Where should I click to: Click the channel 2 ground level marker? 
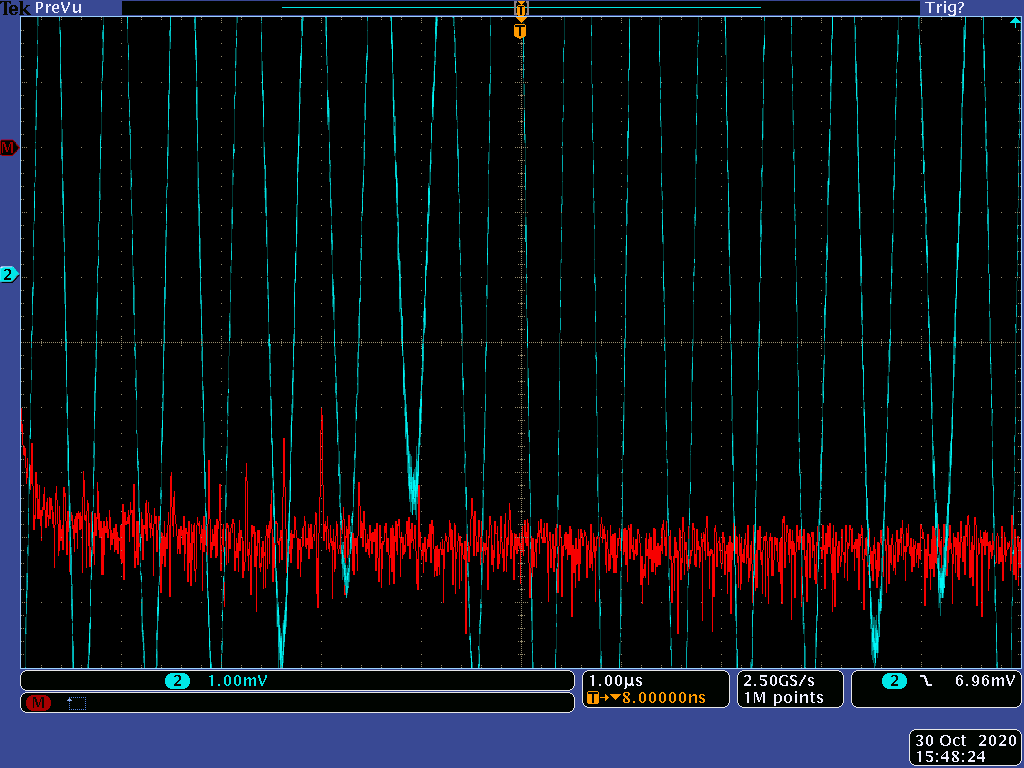coord(8,274)
